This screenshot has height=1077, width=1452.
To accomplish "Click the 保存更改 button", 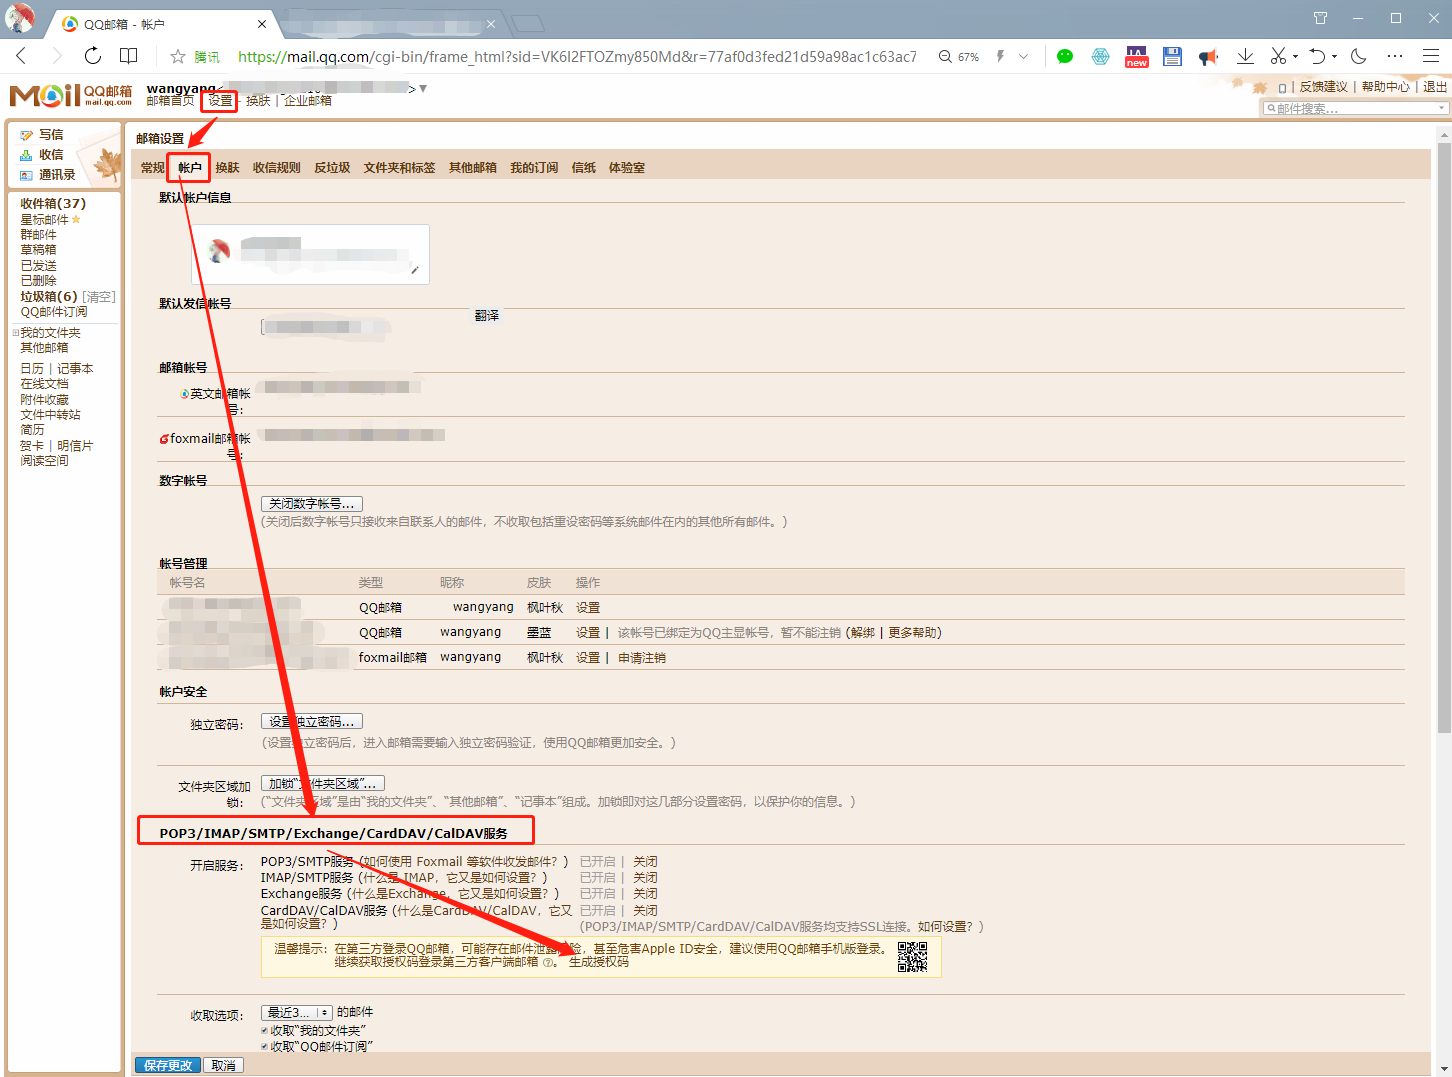I will pos(167,1066).
